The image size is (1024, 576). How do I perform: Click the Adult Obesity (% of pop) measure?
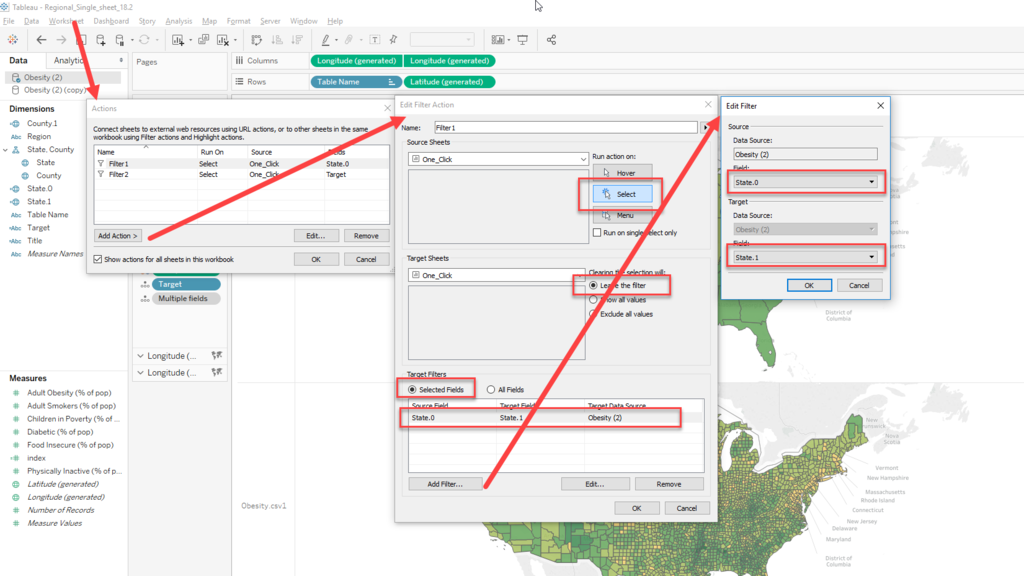[69, 392]
